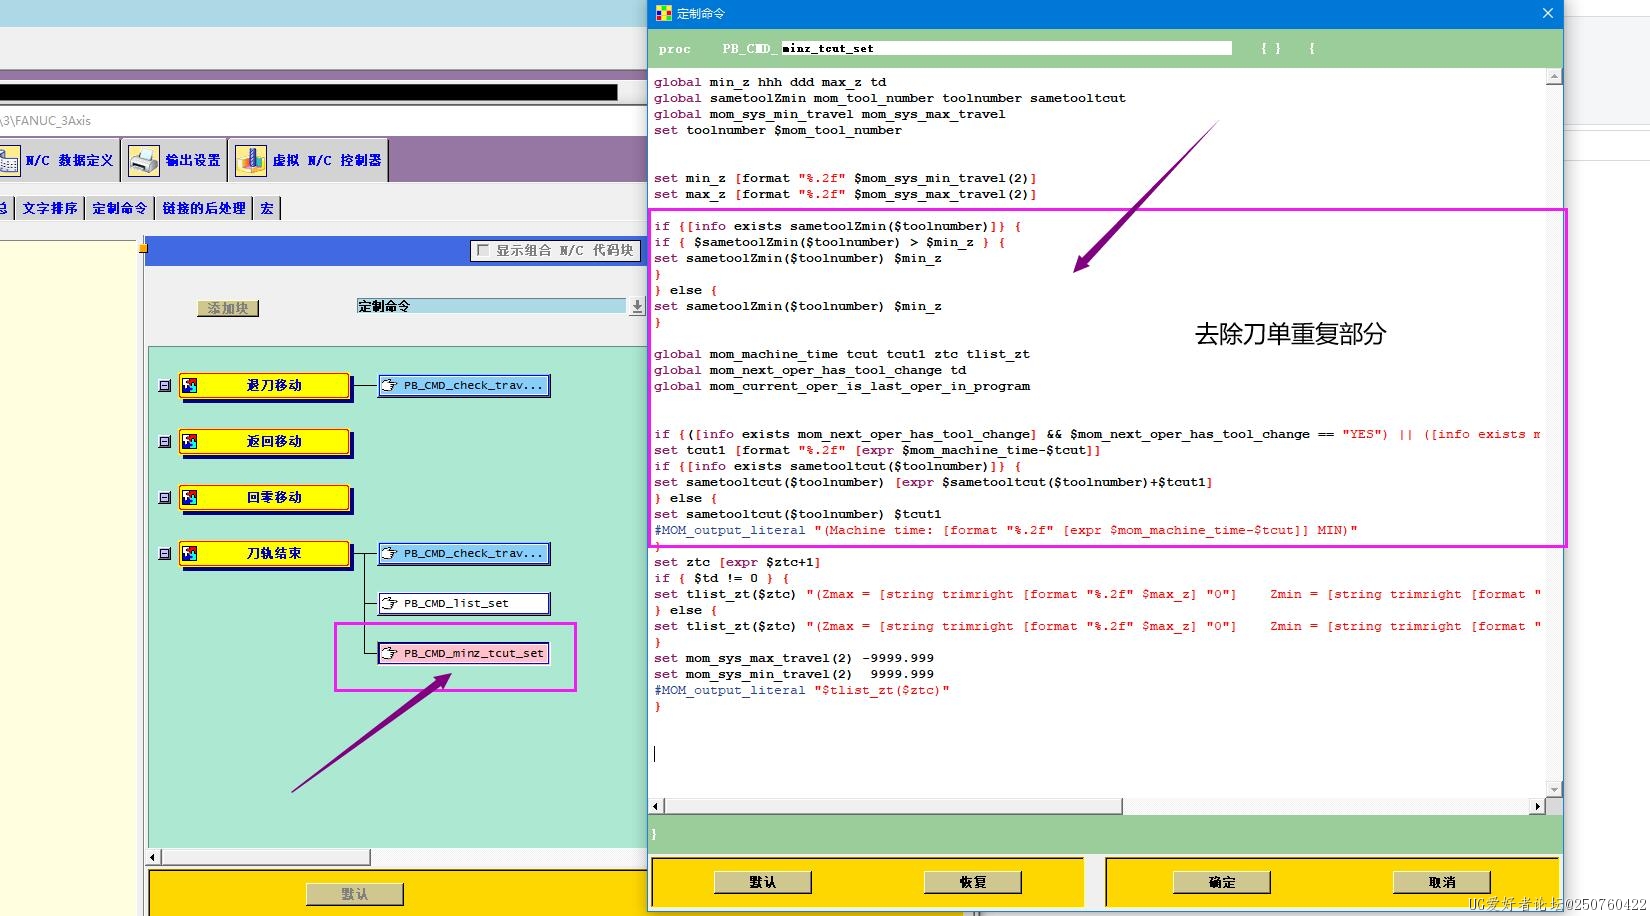Switch to the 定制命令 sub-tab
This screenshot has height=916, width=1650.
(119, 208)
